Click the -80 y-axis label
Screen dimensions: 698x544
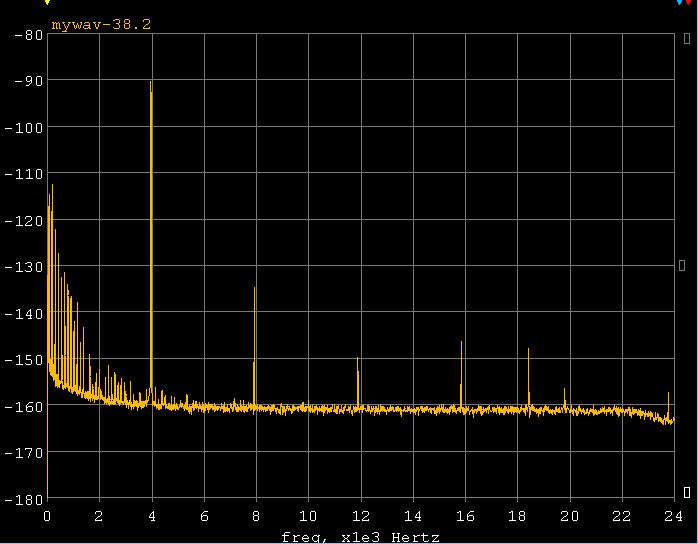click(29, 35)
